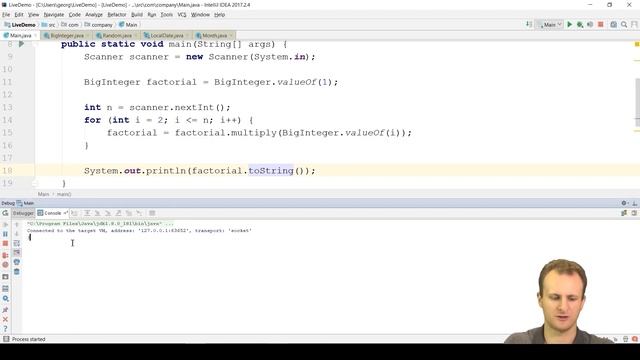Hide the Debug tool window
This screenshot has width=640, height=360.
[634, 203]
